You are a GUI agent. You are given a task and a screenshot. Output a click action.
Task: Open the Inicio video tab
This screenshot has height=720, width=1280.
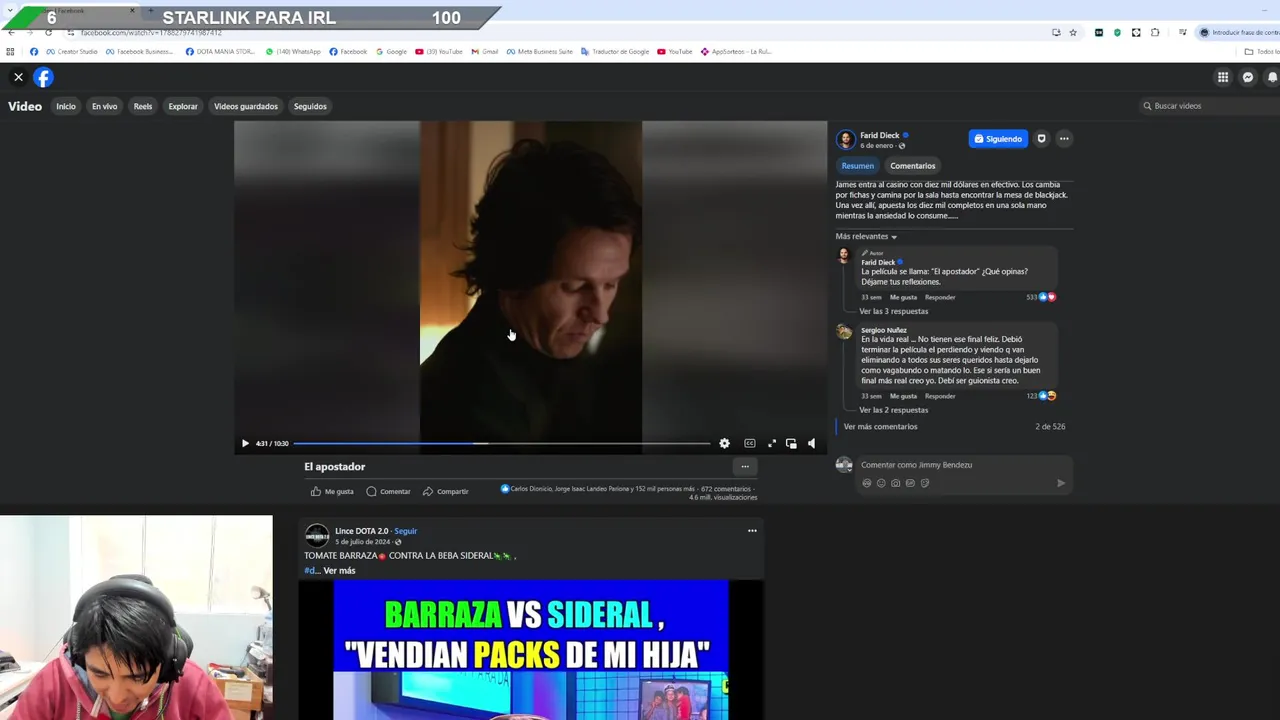click(x=66, y=106)
